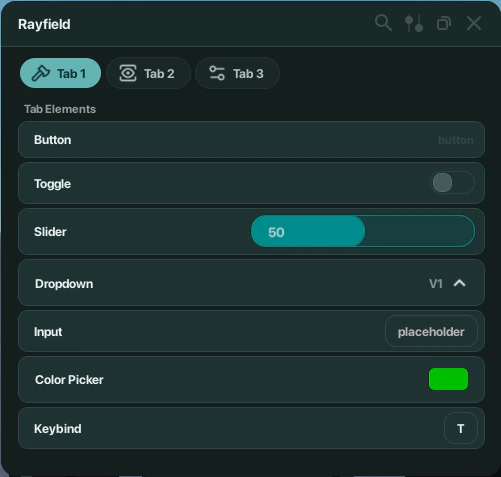The image size is (501, 477).
Task: Click the Rayfield window title
Action: pyautogui.click(x=44, y=24)
